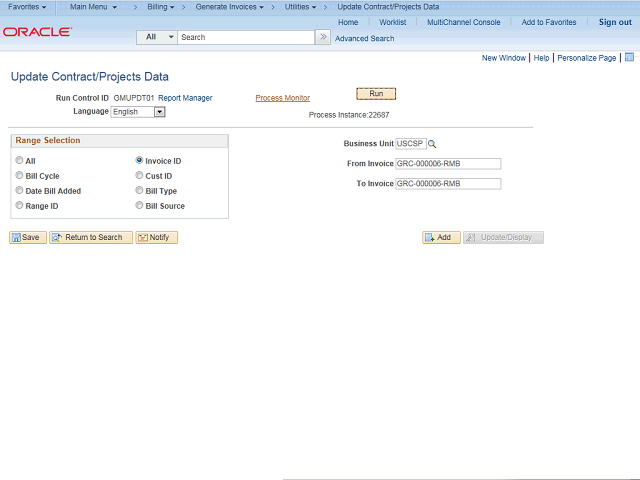Click the Add button

441,238
